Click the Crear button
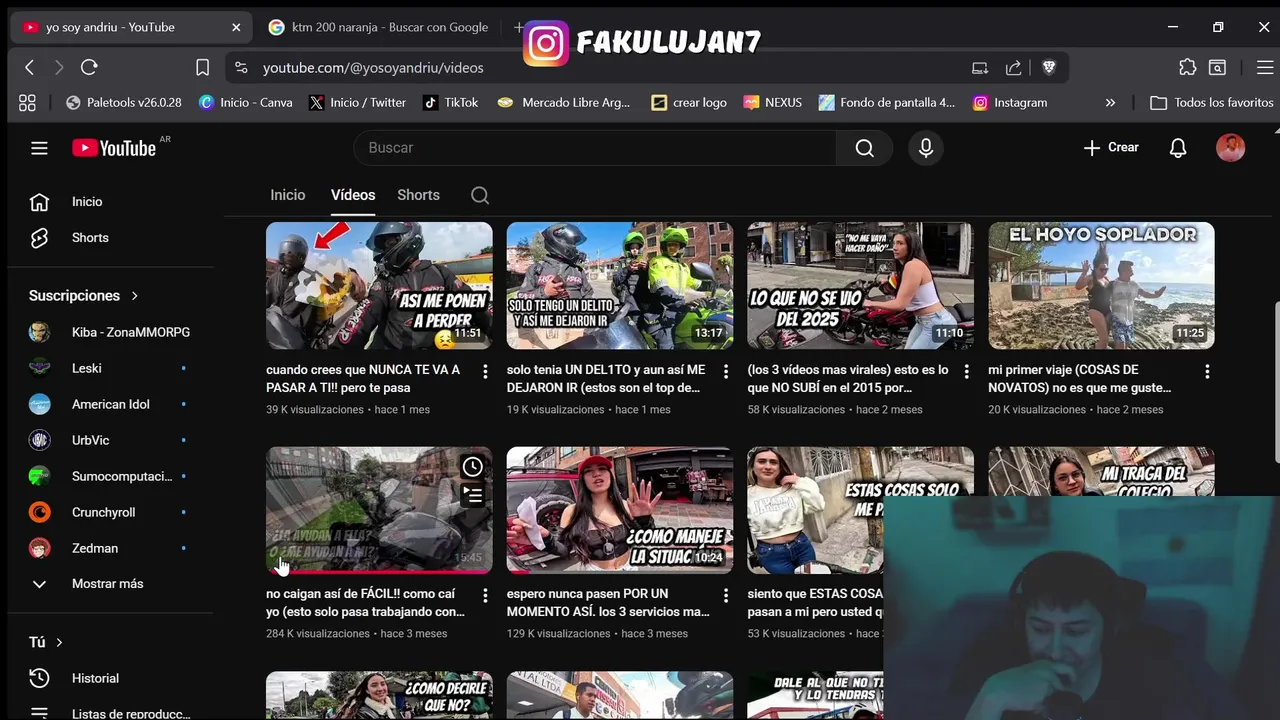Screen dimensions: 1280x720 1111,148
